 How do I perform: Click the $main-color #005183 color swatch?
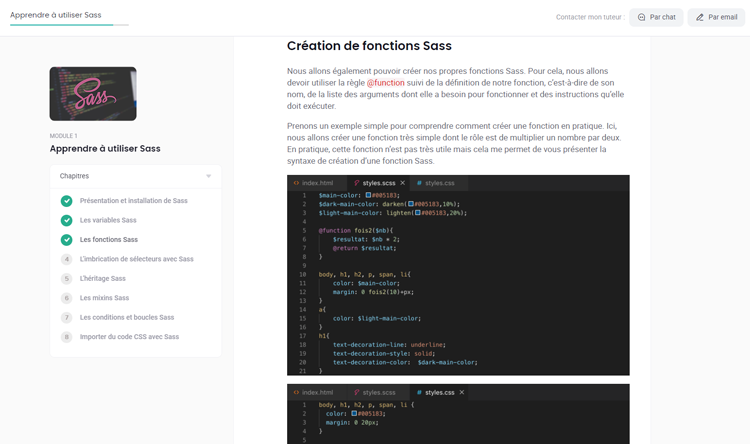coord(368,195)
